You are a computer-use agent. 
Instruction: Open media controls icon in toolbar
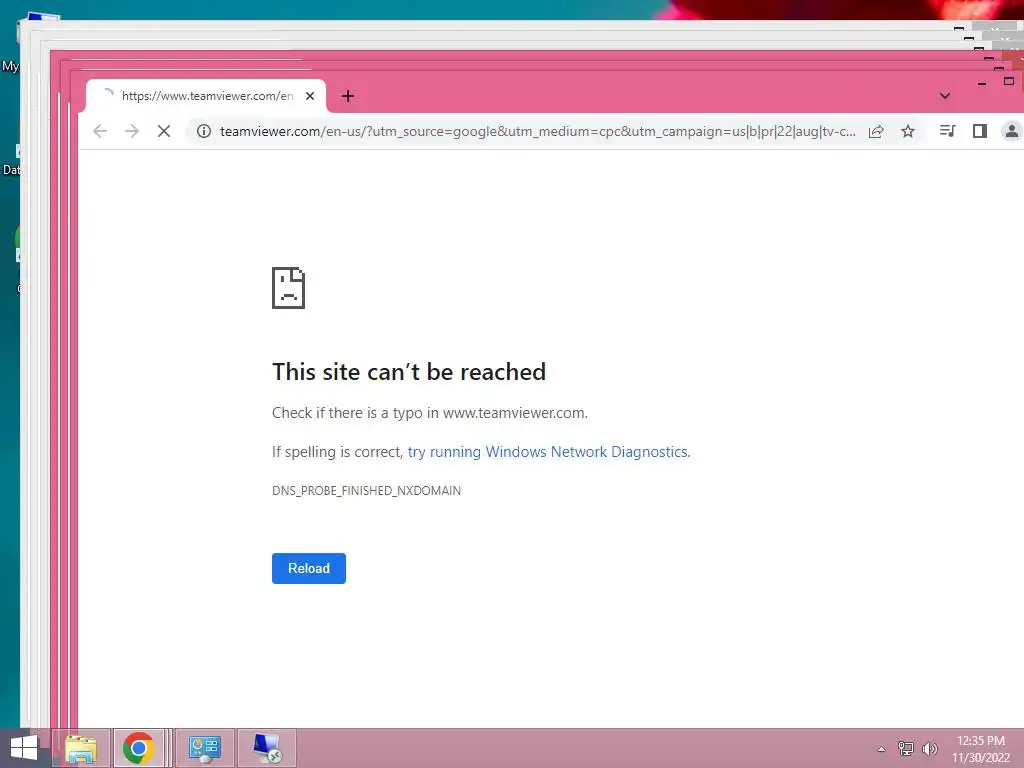click(x=948, y=131)
